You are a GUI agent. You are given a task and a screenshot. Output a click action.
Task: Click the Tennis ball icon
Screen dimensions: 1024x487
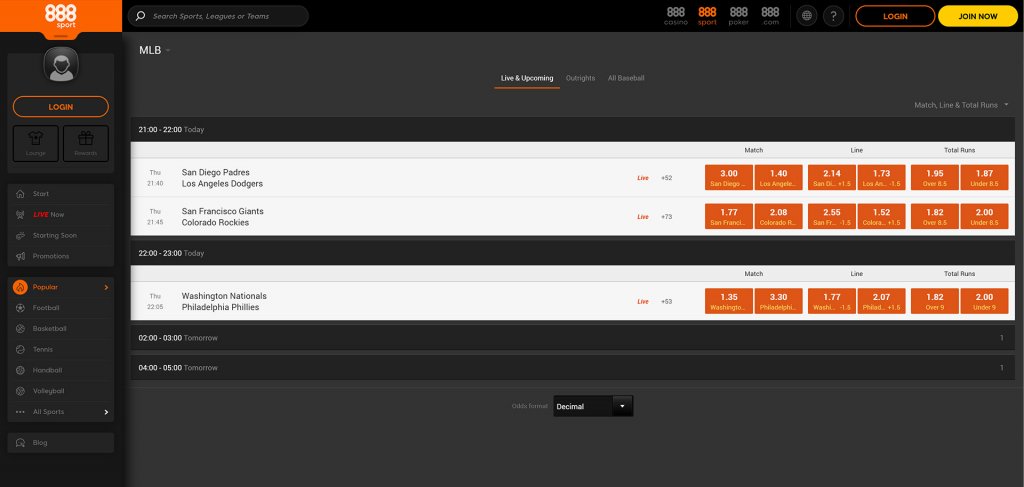[20, 350]
